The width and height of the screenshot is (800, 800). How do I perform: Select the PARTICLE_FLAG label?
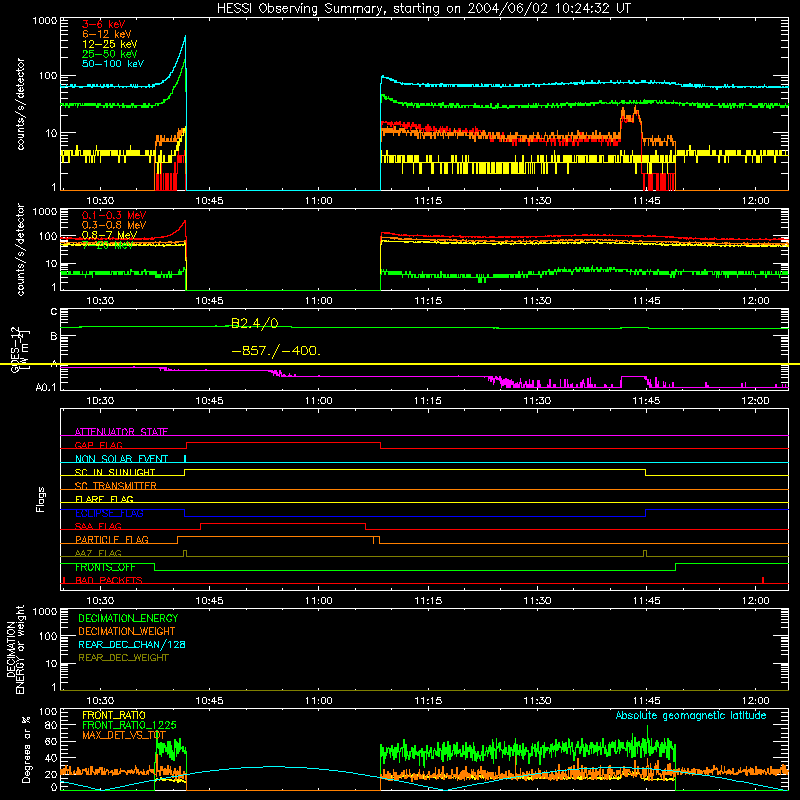point(112,539)
